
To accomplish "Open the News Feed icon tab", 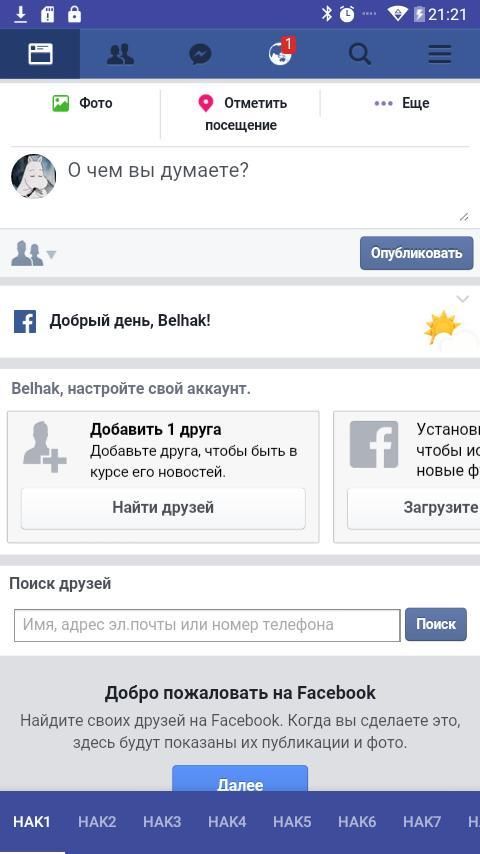I will (x=40, y=54).
